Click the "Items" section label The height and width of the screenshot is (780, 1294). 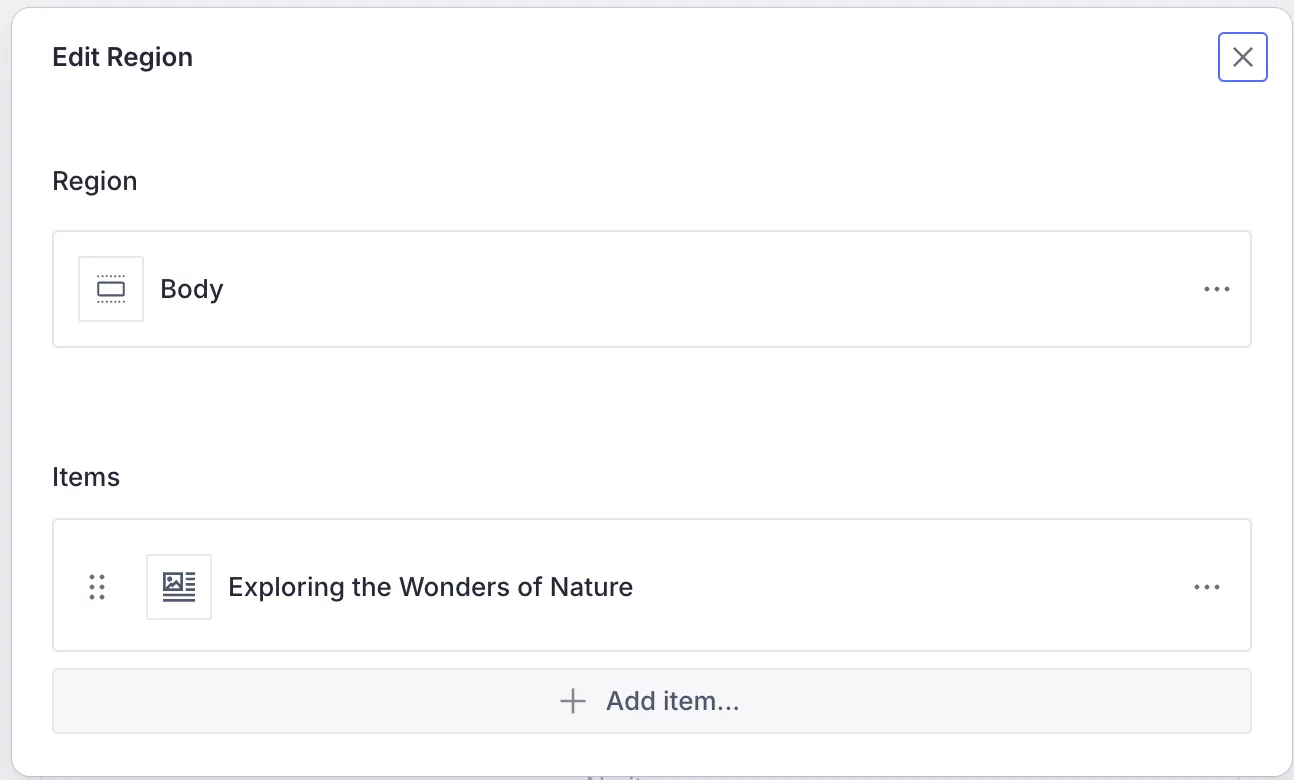pyautogui.click(x=86, y=477)
